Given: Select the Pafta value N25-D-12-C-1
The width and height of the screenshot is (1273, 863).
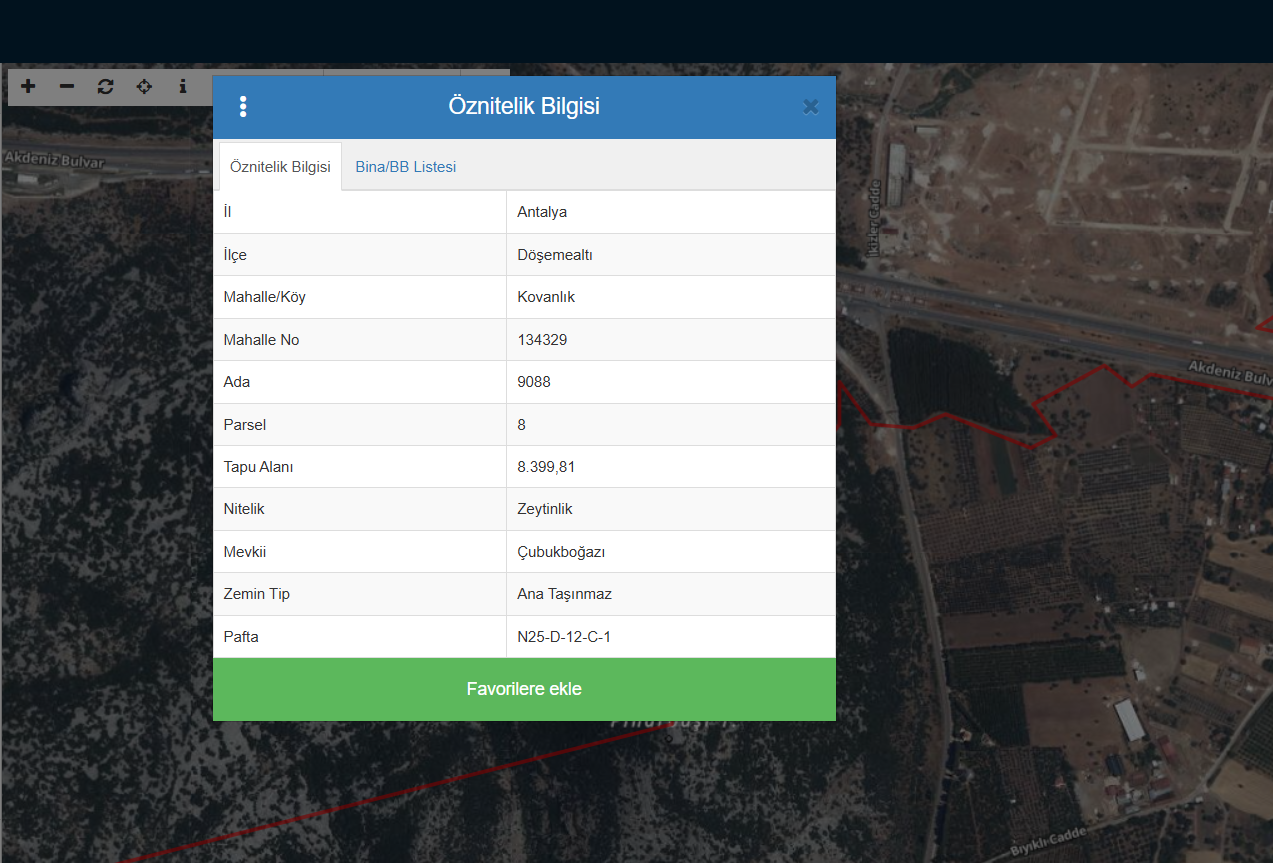Looking at the screenshot, I should [564, 636].
